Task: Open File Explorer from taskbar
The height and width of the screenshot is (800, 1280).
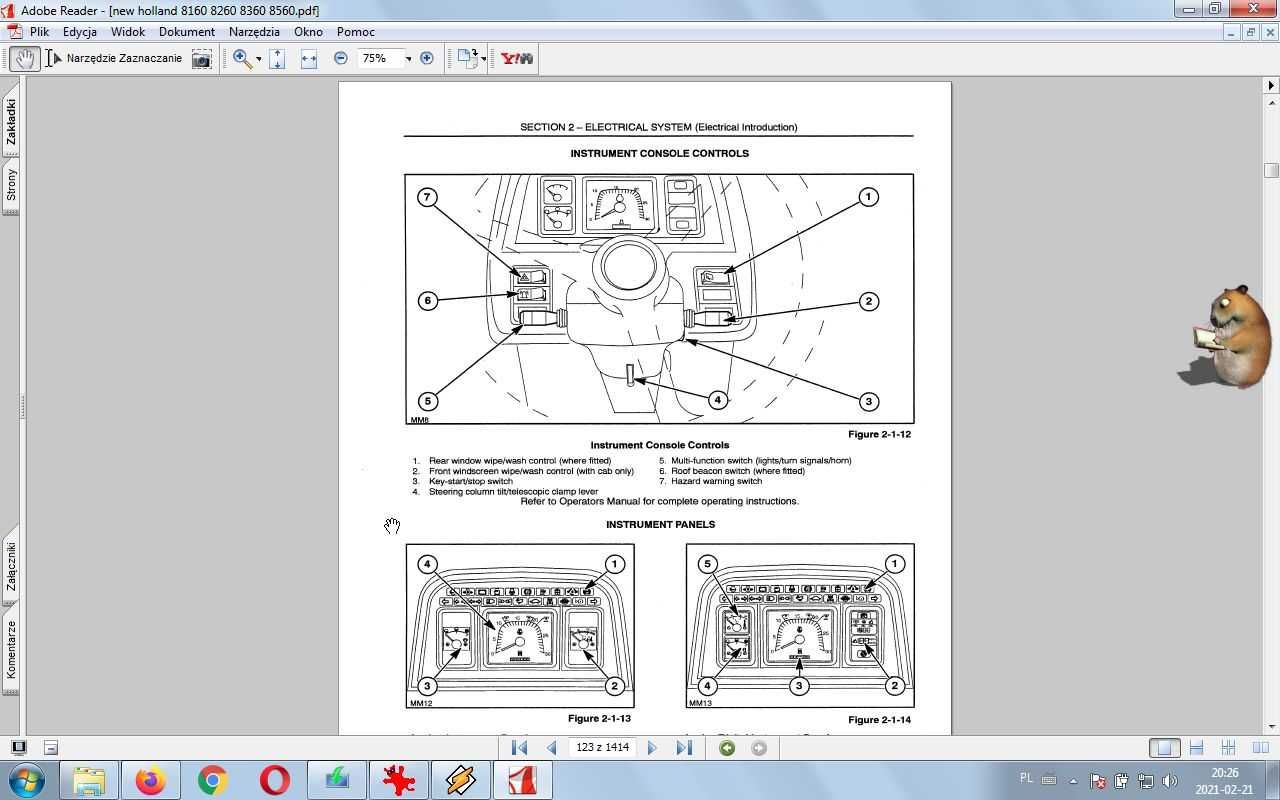Action: tap(89, 780)
